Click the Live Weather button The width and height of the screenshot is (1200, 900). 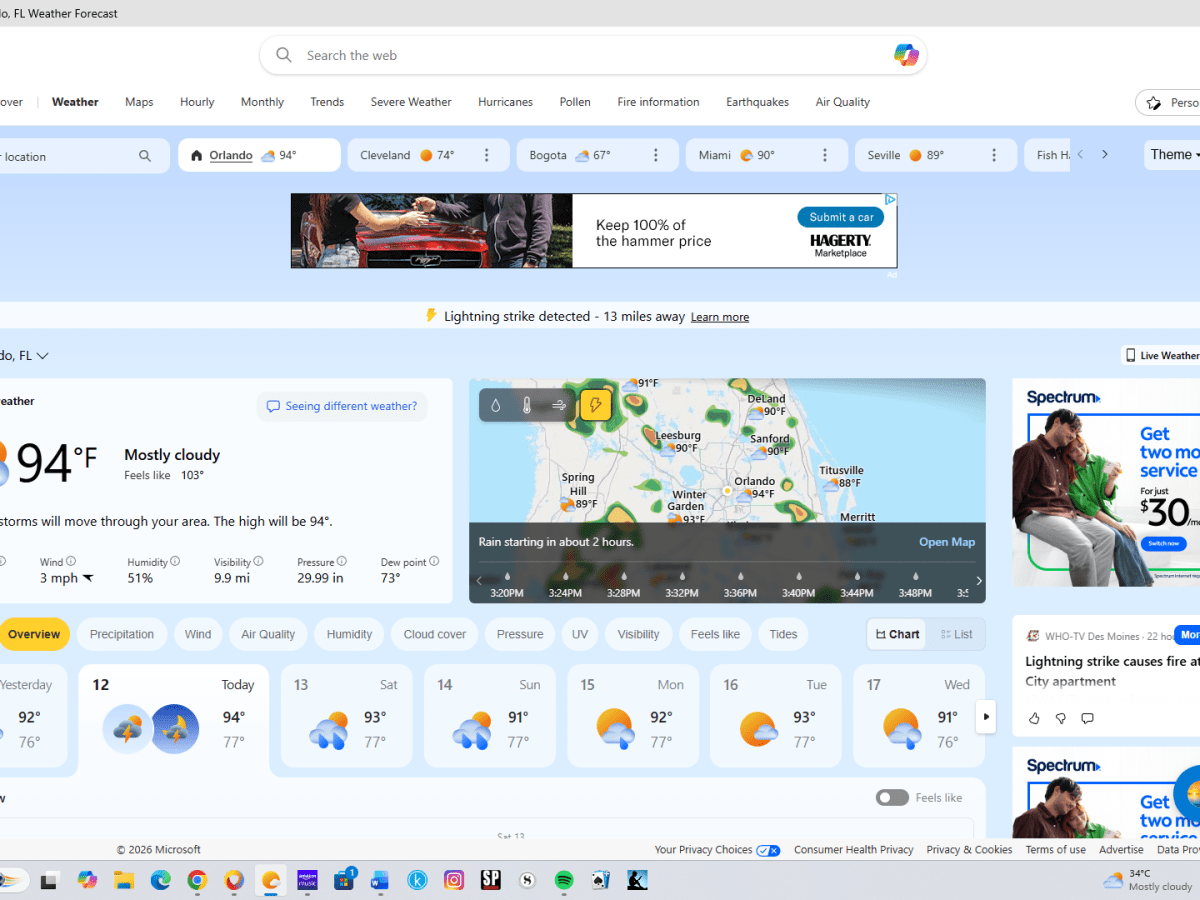[1161, 355]
